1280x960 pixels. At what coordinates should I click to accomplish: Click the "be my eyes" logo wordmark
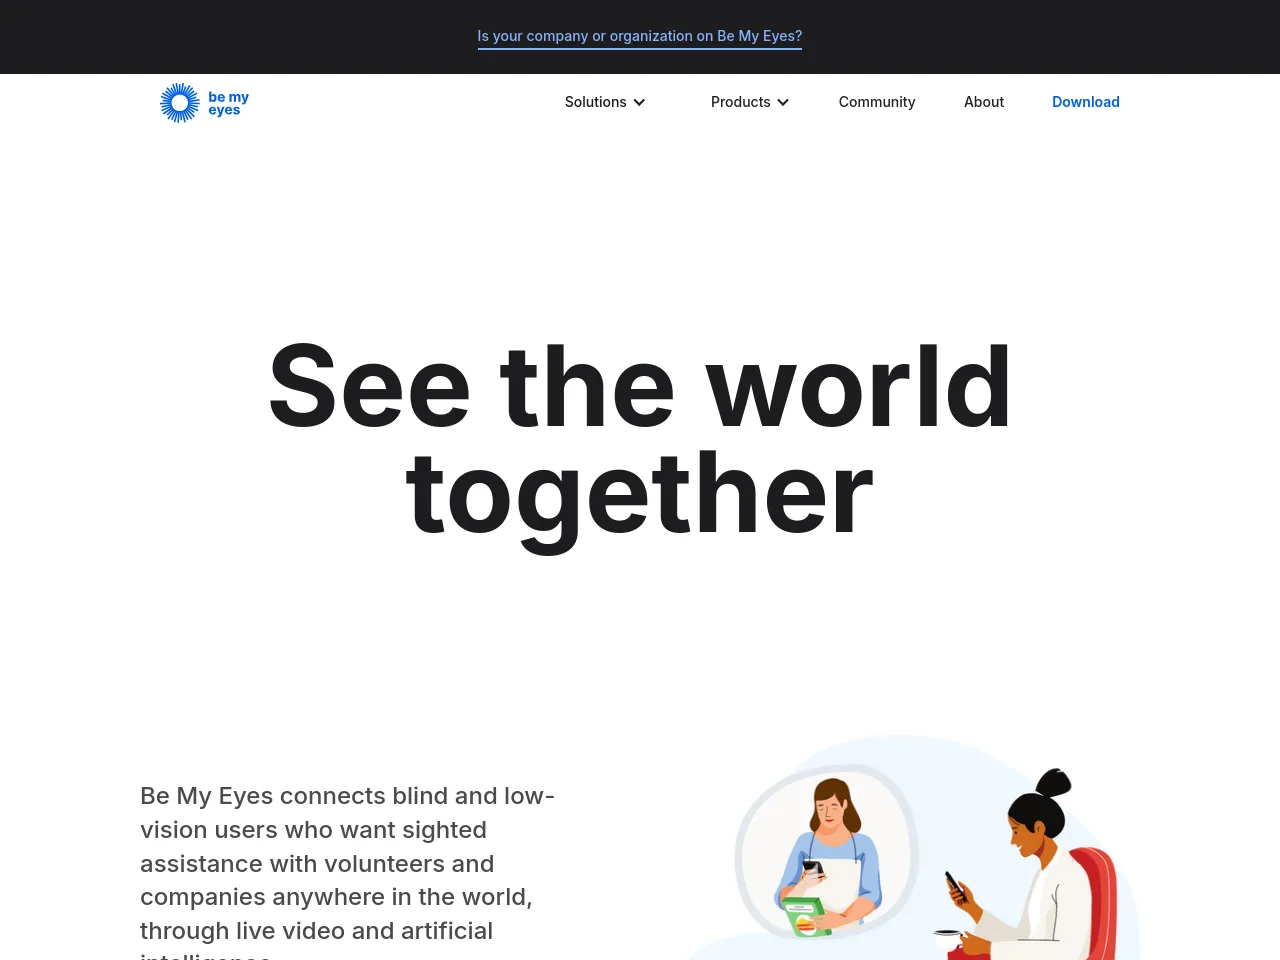click(228, 103)
